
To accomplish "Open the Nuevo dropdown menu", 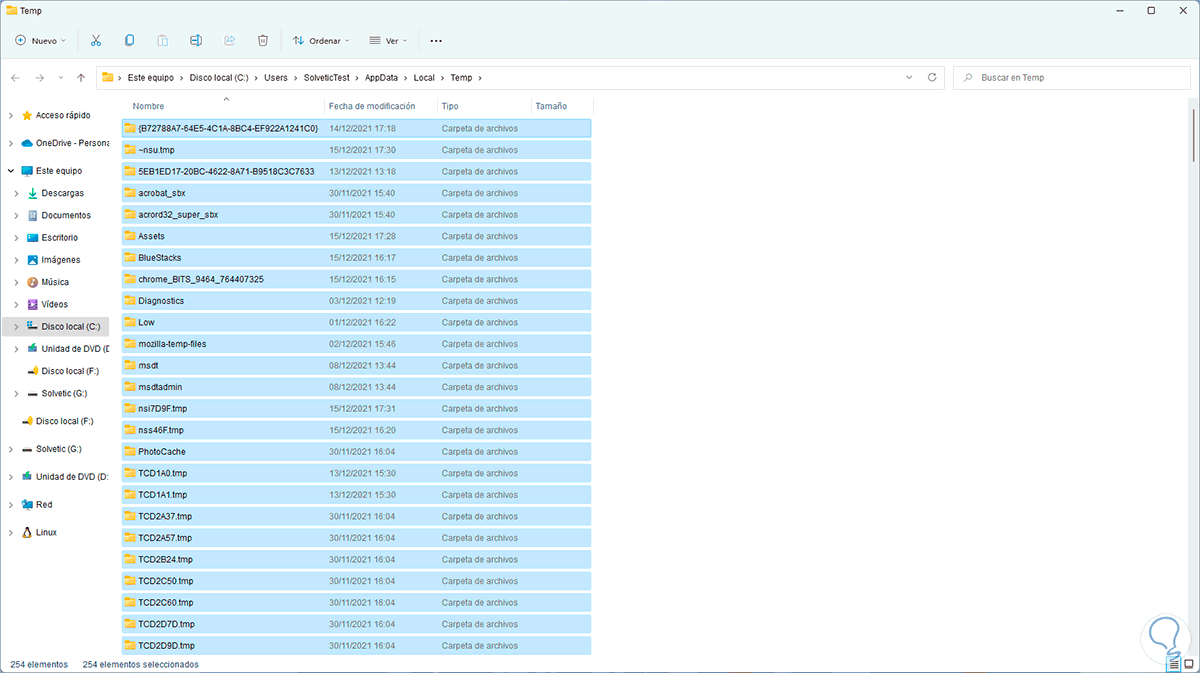I will click(40, 41).
